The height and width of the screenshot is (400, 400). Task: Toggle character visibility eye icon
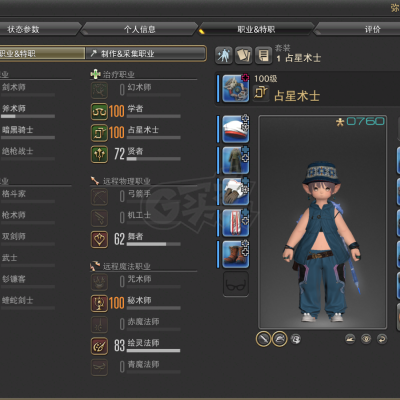366,339
